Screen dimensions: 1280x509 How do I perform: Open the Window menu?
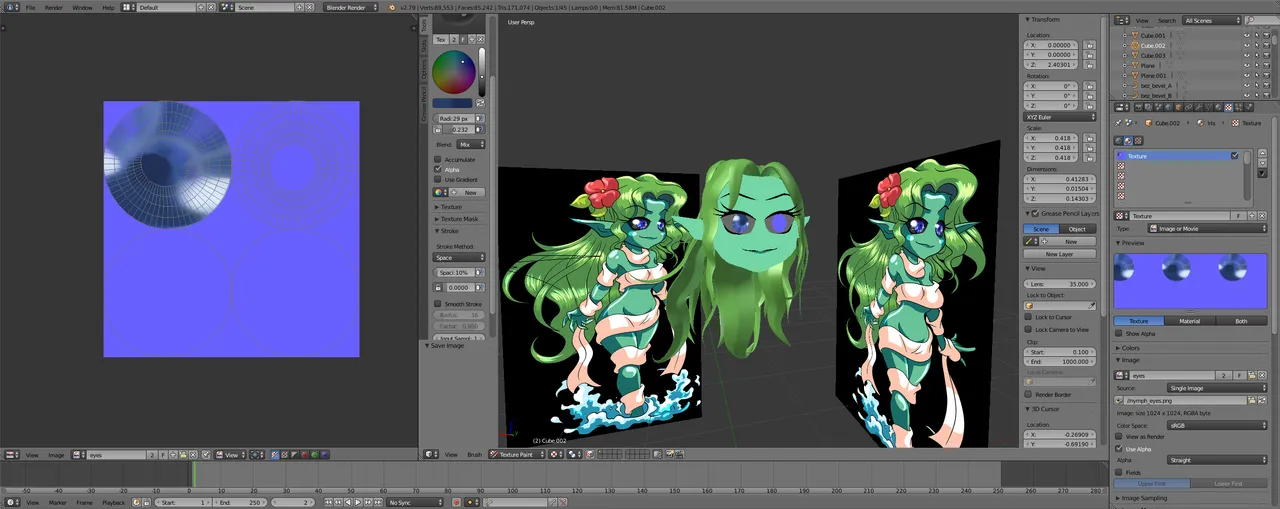[x=82, y=7]
